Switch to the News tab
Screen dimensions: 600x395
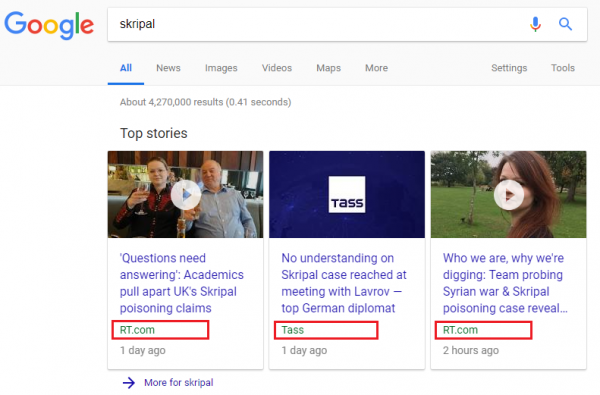168,68
